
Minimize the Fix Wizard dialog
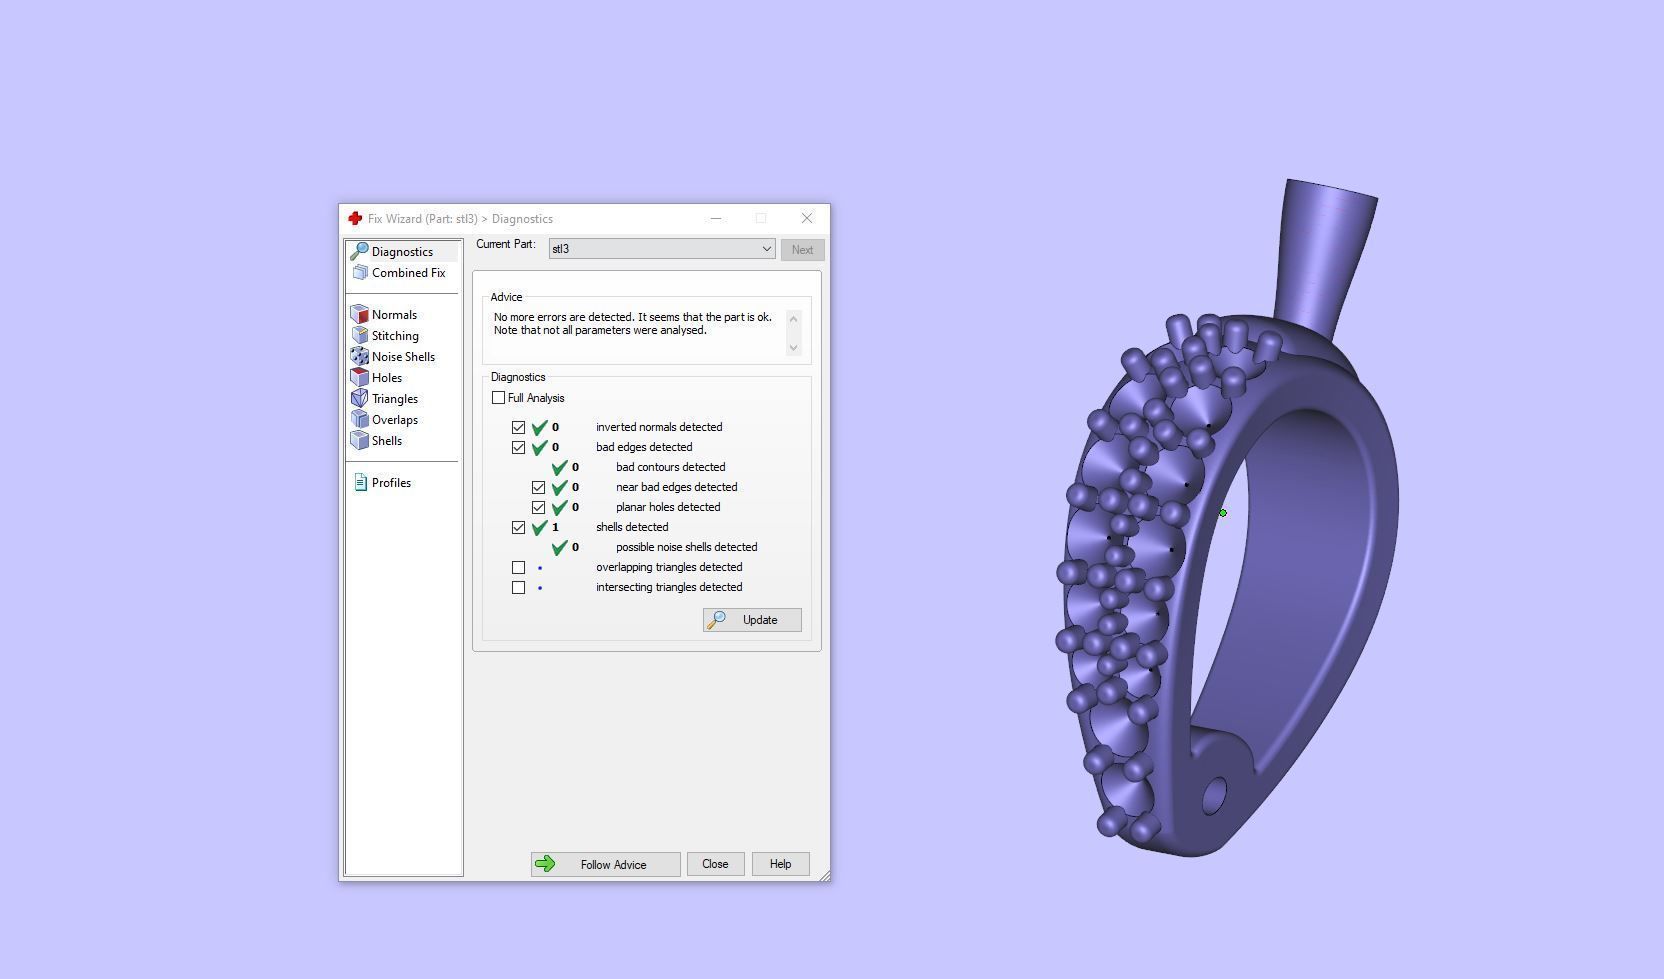tap(716, 218)
